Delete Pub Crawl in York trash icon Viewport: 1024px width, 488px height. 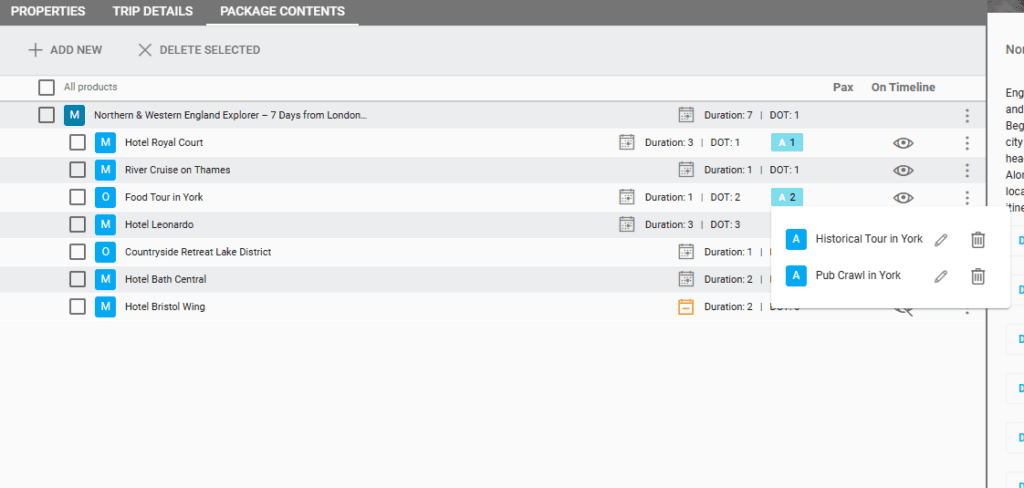point(978,276)
